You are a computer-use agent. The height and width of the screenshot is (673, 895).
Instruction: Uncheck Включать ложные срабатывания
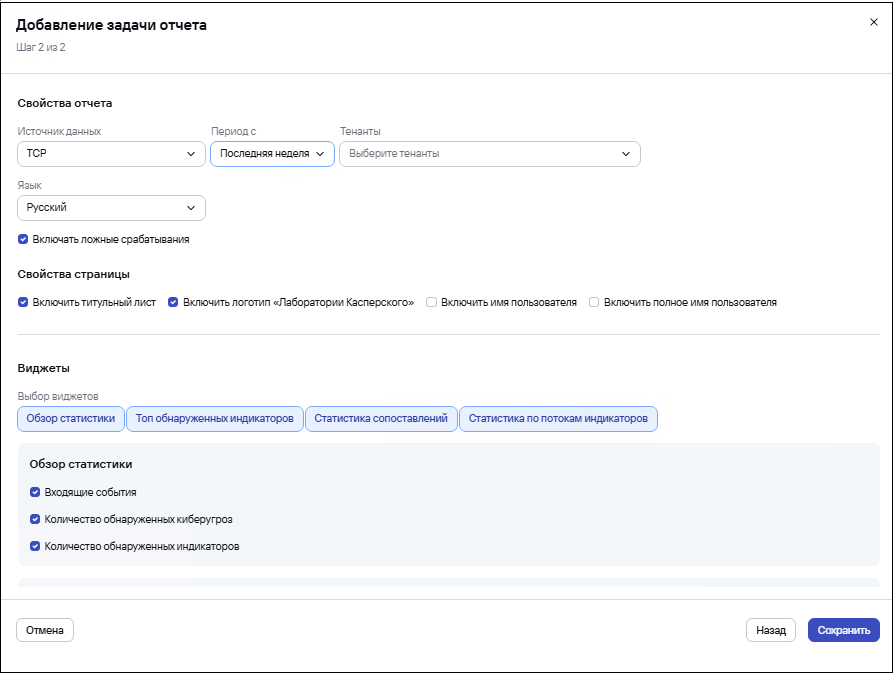click(x=23, y=239)
